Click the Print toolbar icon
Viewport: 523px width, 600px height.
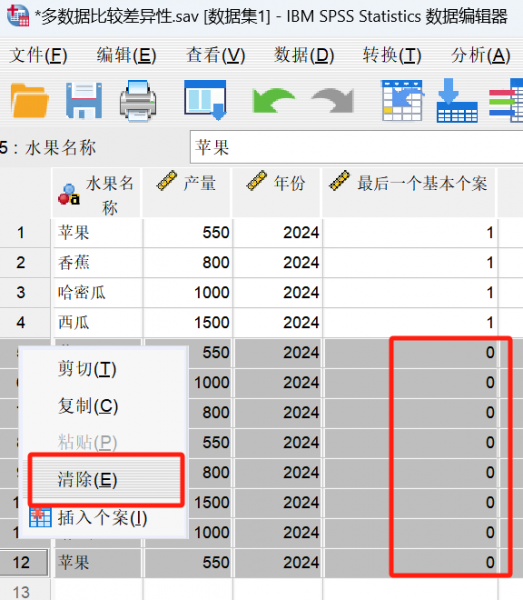pyautogui.click(x=138, y=101)
